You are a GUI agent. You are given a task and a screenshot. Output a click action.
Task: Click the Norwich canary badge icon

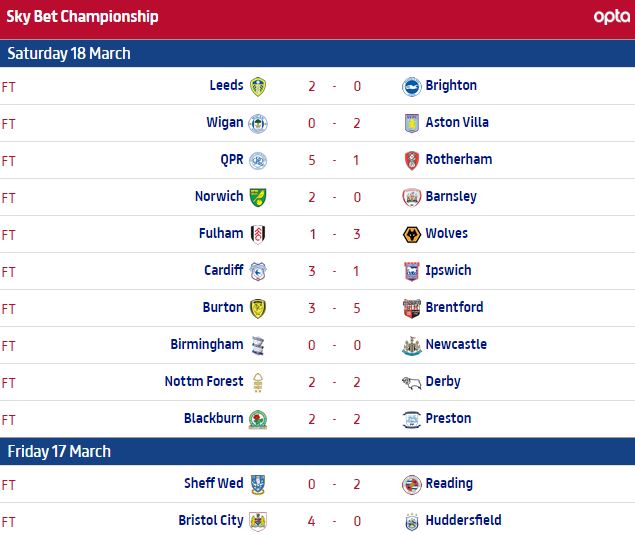pos(258,197)
